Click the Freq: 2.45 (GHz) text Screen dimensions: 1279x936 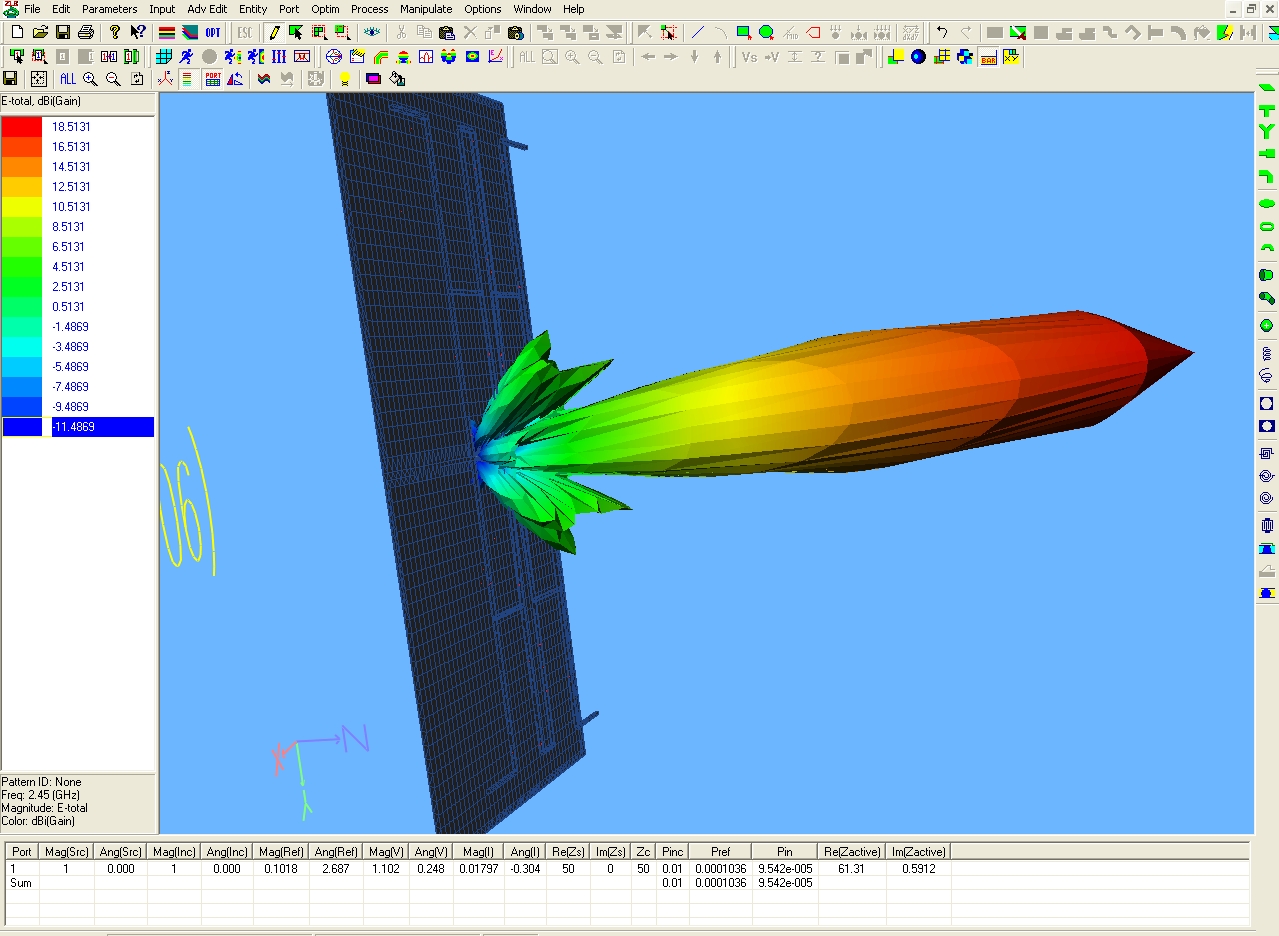pos(40,795)
